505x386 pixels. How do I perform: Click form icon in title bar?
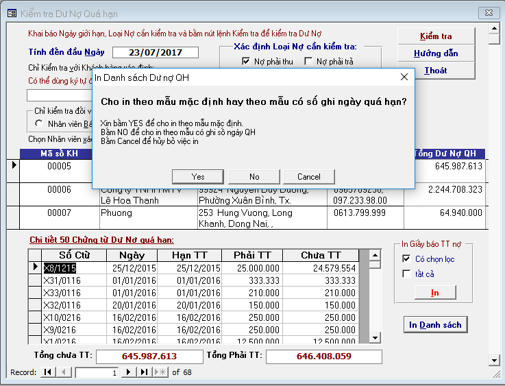(12, 13)
